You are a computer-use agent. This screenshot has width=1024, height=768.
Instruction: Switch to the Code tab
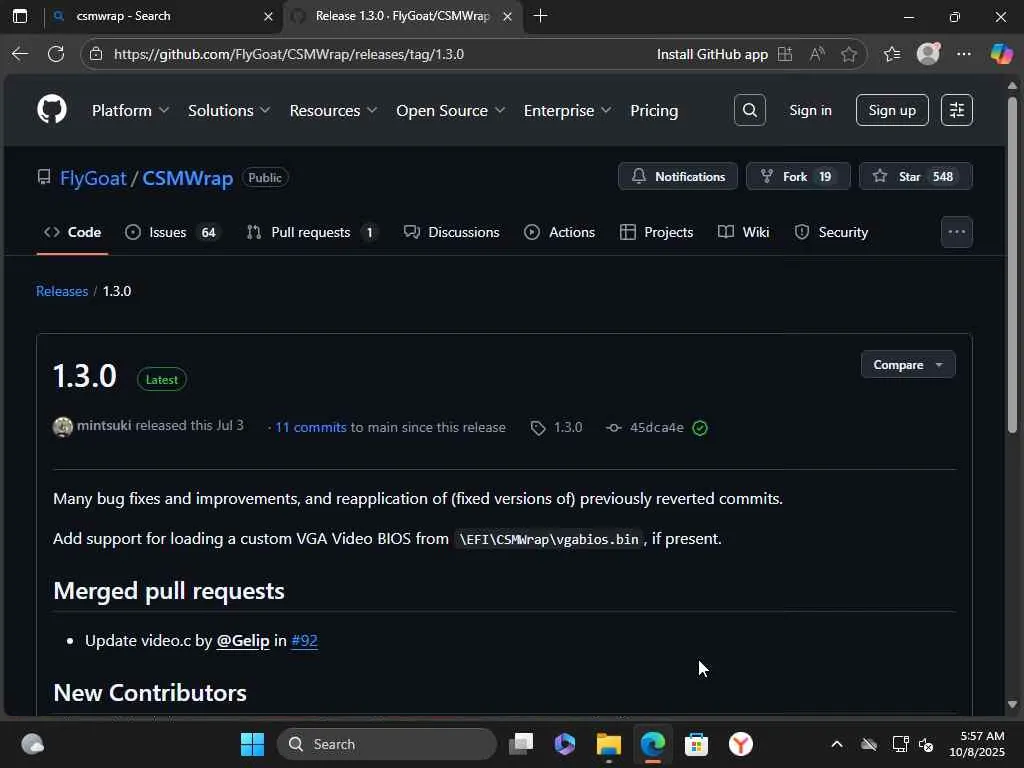(x=72, y=232)
